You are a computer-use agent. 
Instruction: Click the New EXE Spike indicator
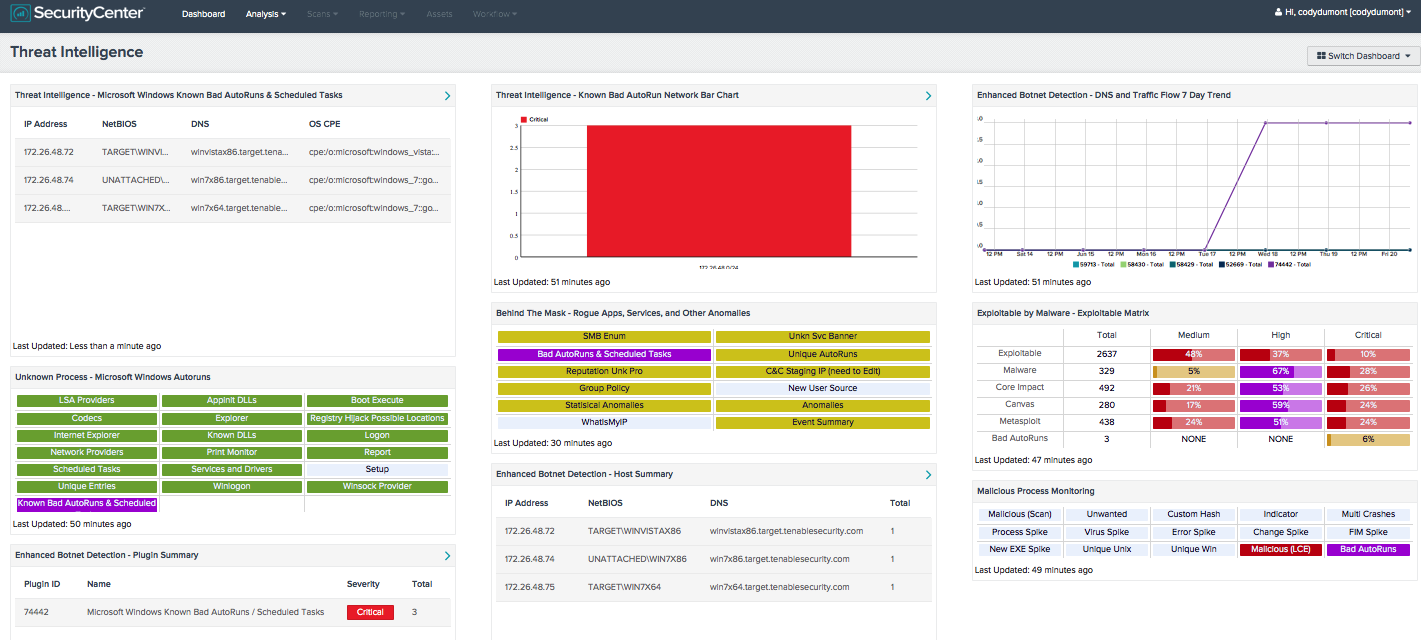pyautogui.click(x=1020, y=549)
